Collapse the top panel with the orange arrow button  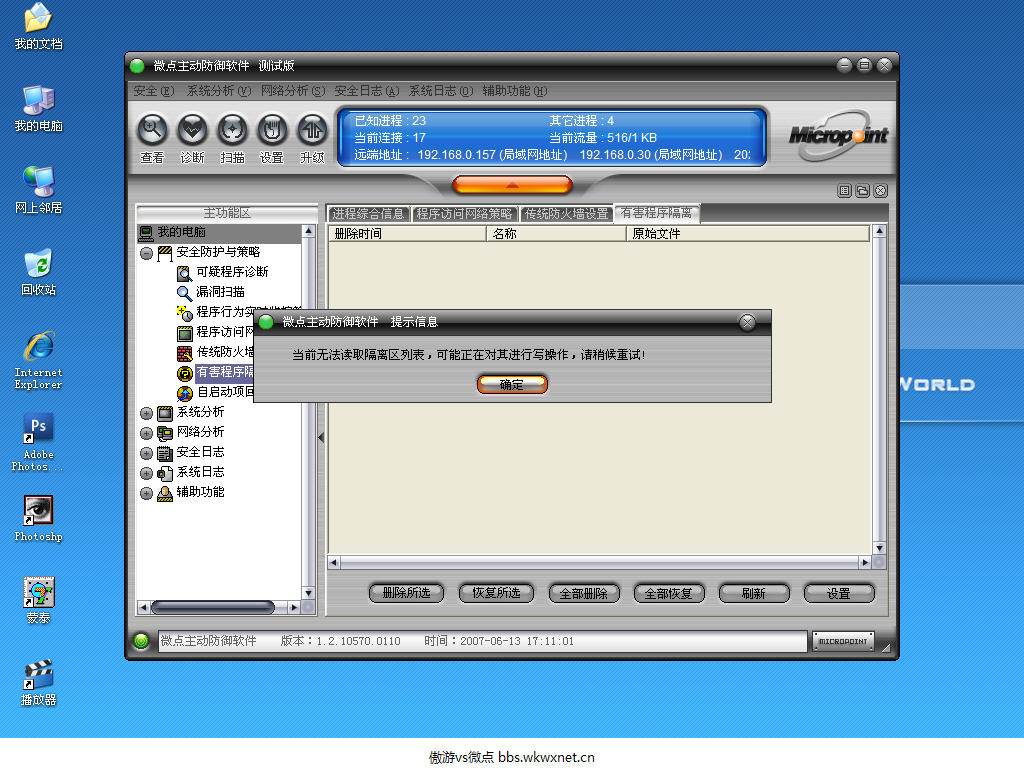[512, 185]
